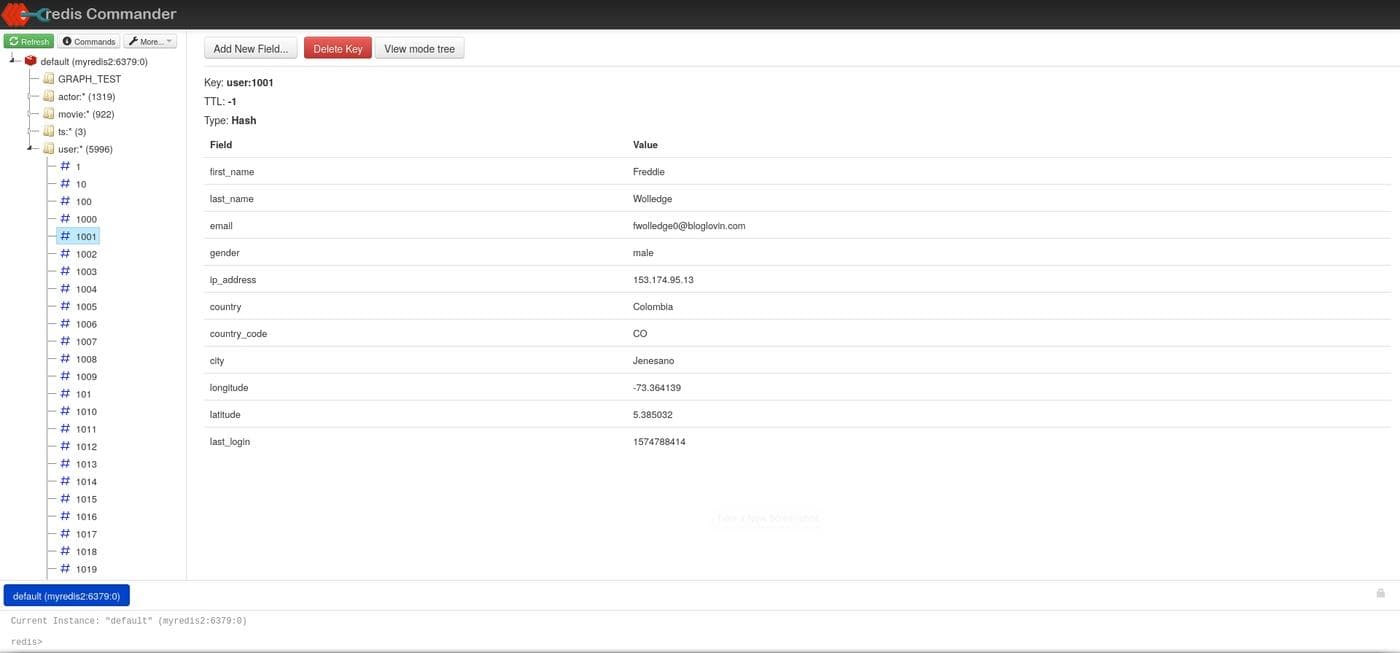Screen dimensions: 1400x653
Task: Open the More... dropdown menu
Action: pos(151,41)
